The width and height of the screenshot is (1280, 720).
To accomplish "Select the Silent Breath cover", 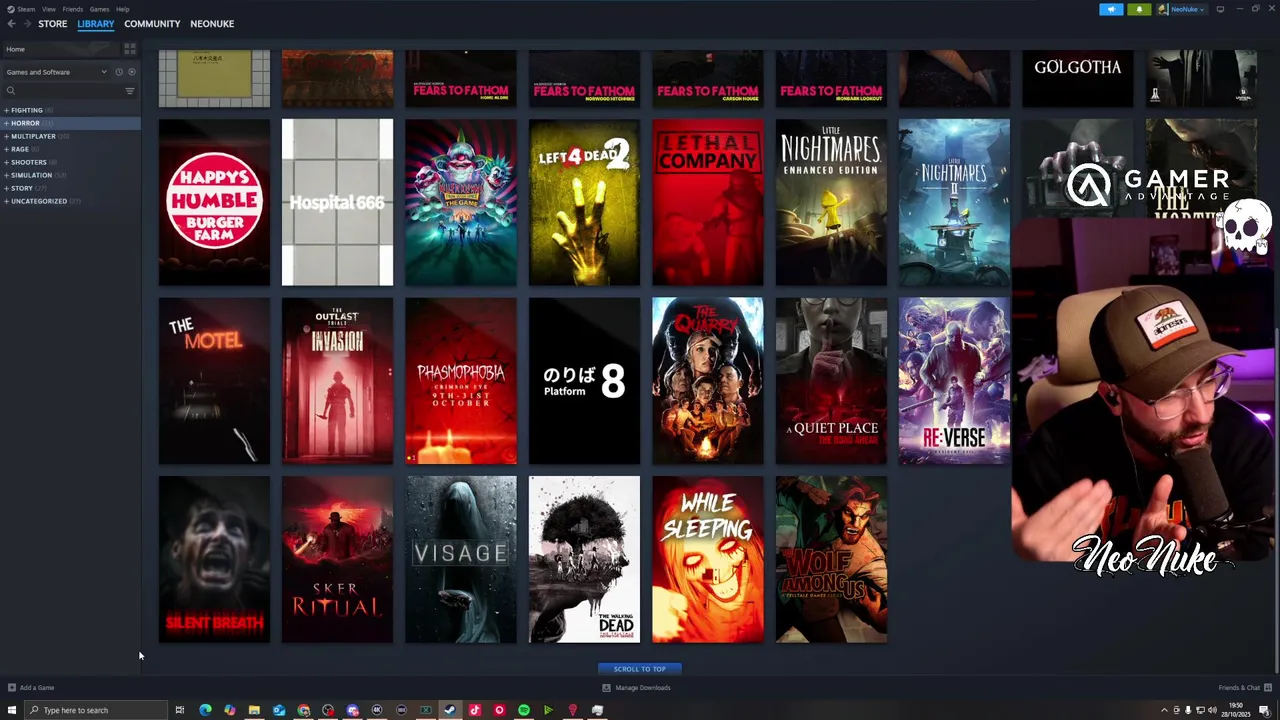I will coord(214,559).
